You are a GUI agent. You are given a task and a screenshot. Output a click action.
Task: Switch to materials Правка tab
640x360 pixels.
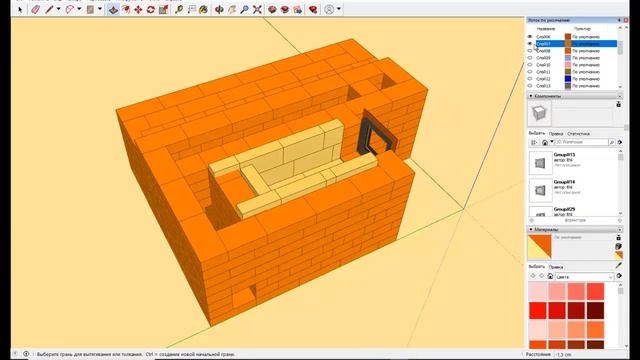(x=556, y=267)
